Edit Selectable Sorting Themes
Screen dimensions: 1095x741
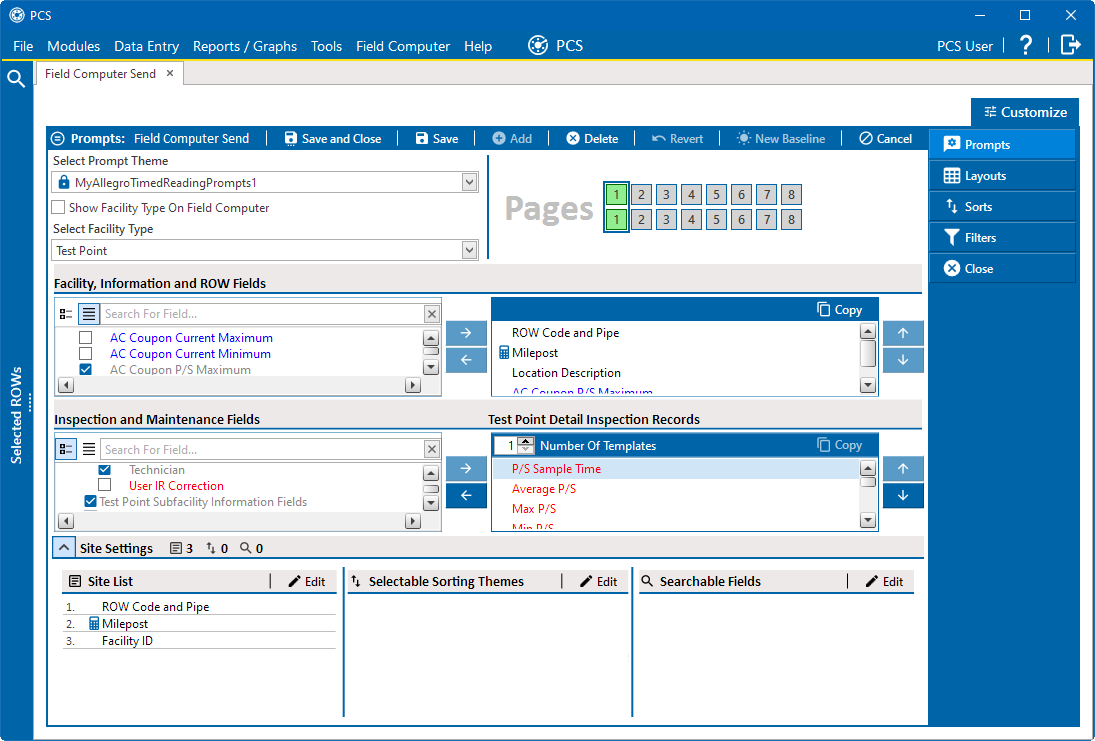(x=598, y=581)
